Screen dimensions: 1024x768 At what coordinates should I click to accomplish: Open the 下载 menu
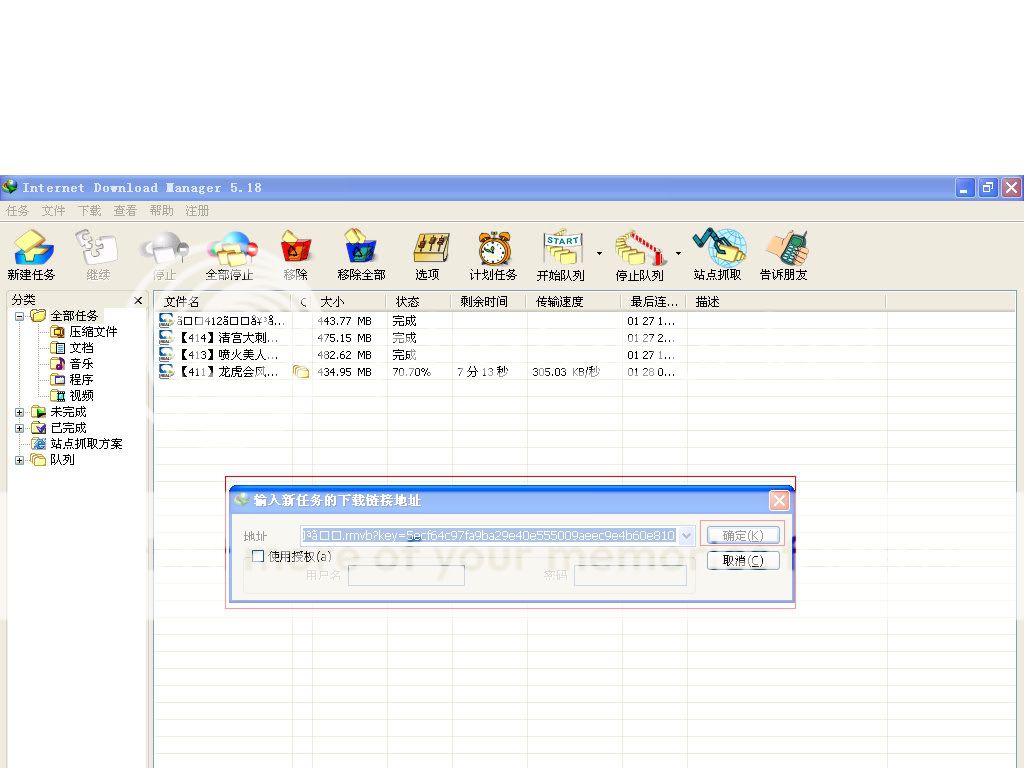pos(89,211)
